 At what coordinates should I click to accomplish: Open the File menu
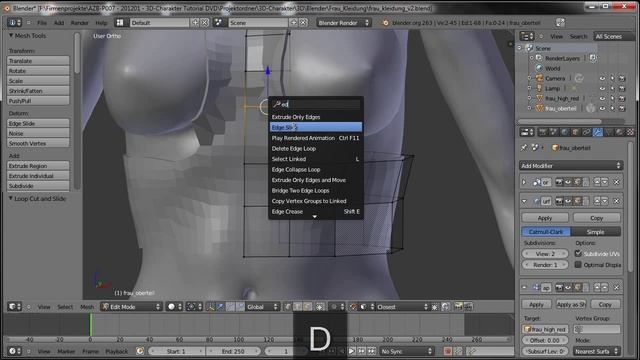tap(42, 23)
